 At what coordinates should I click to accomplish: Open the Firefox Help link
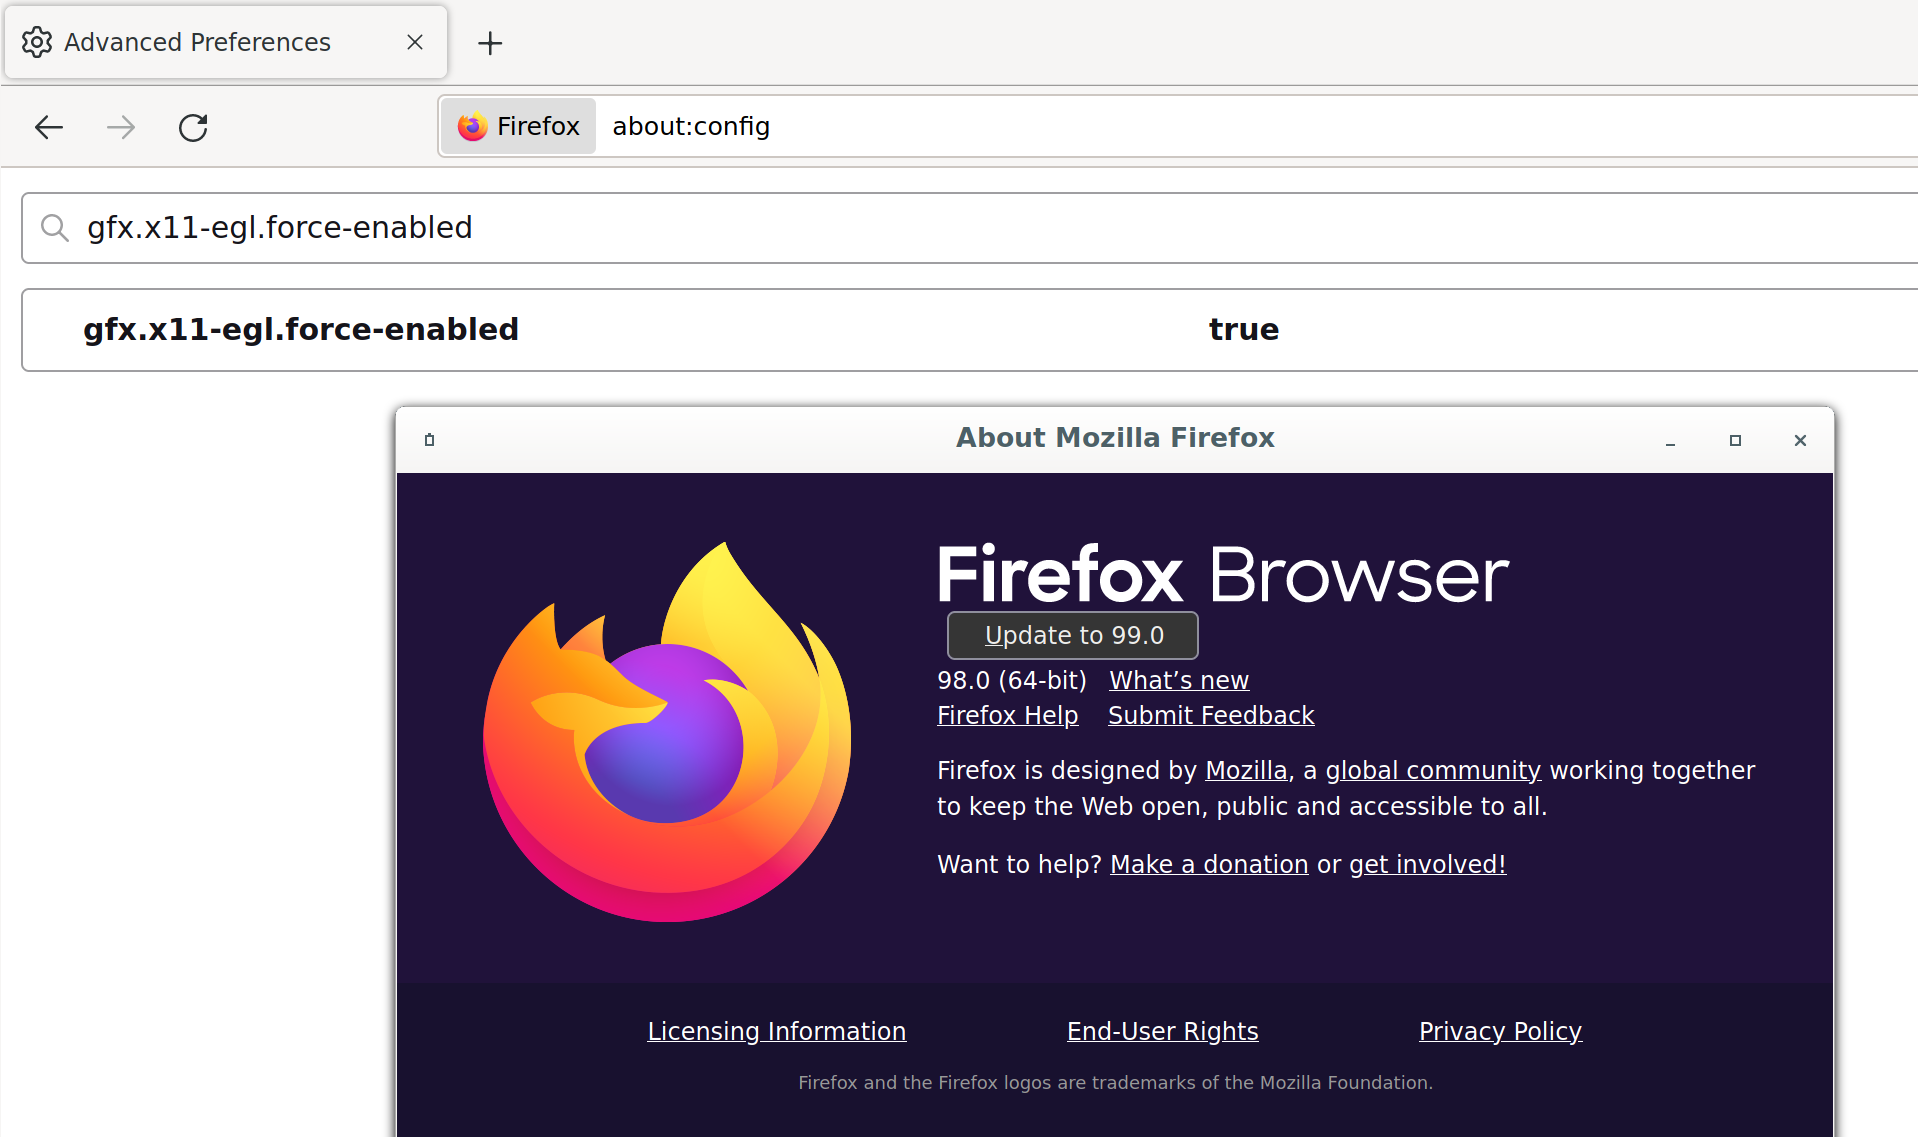pyautogui.click(x=1007, y=715)
